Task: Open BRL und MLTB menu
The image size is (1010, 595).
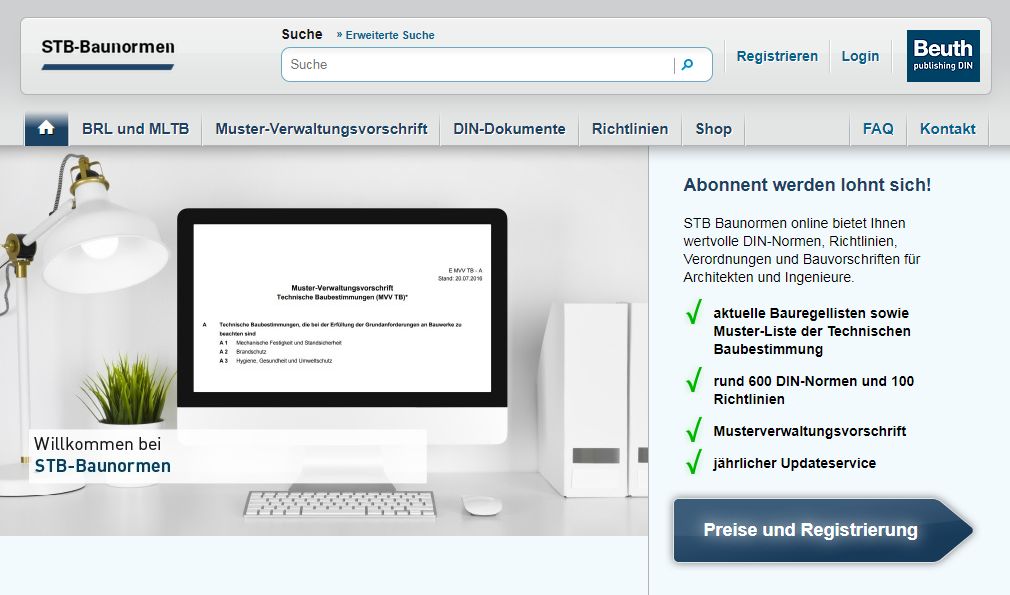Action: click(x=135, y=129)
